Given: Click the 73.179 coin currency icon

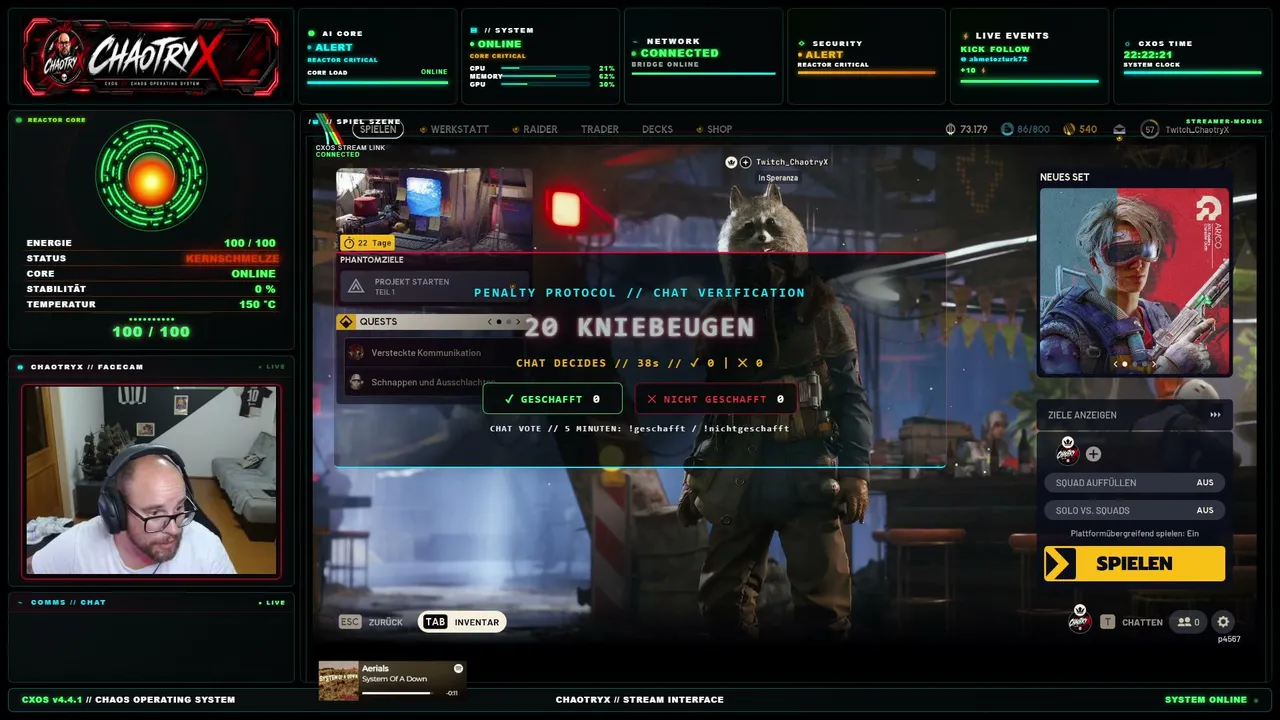Looking at the screenshot, I should tap(950, 129).
